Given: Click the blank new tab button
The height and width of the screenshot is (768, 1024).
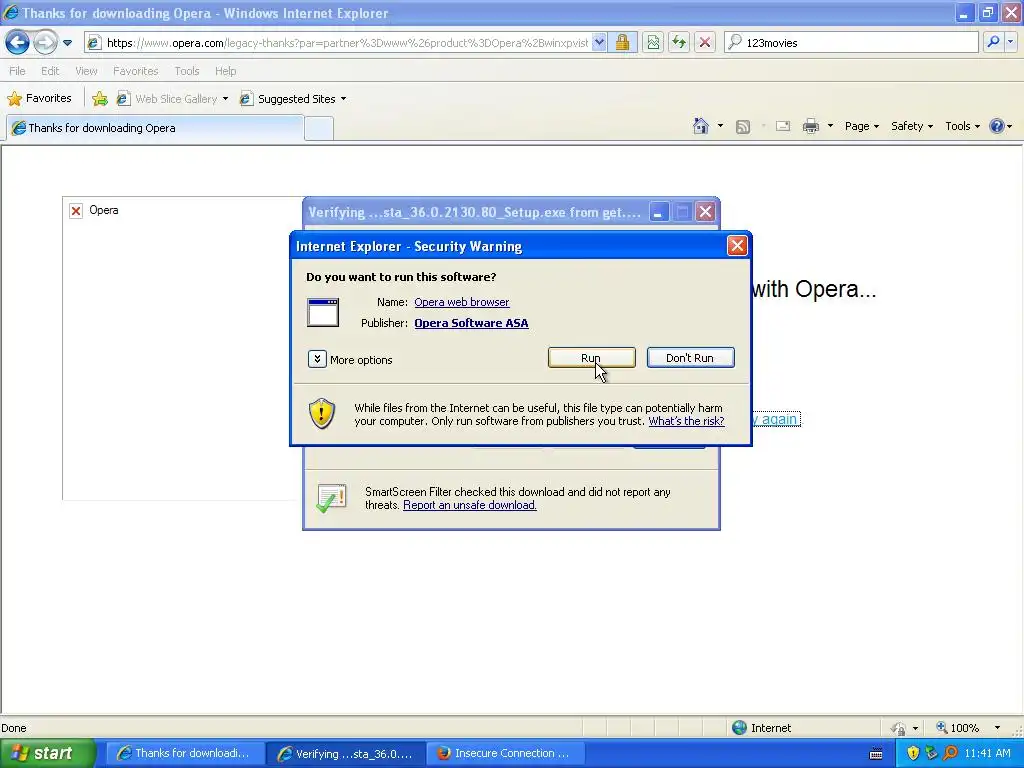Looking at the screenshot, I should click(319, 129).
